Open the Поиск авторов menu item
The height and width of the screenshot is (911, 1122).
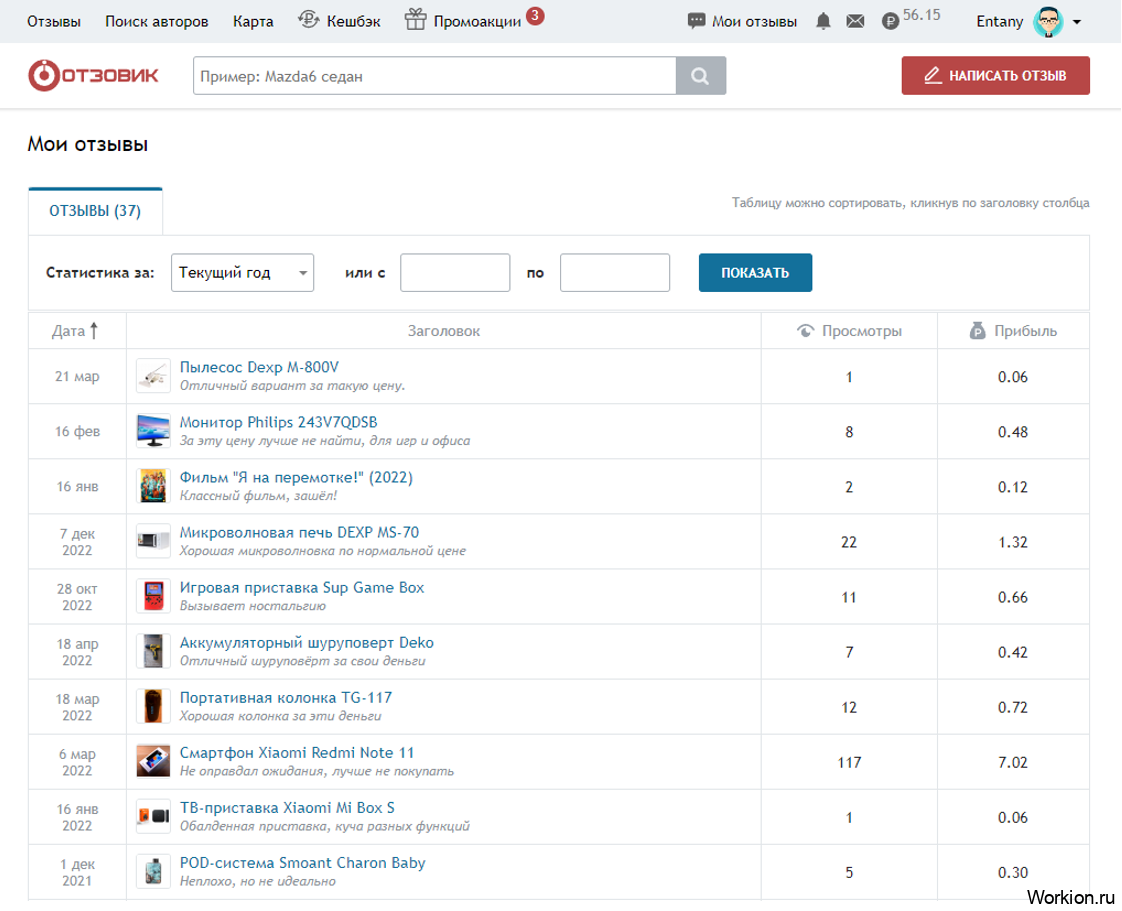tap(157, 21)
